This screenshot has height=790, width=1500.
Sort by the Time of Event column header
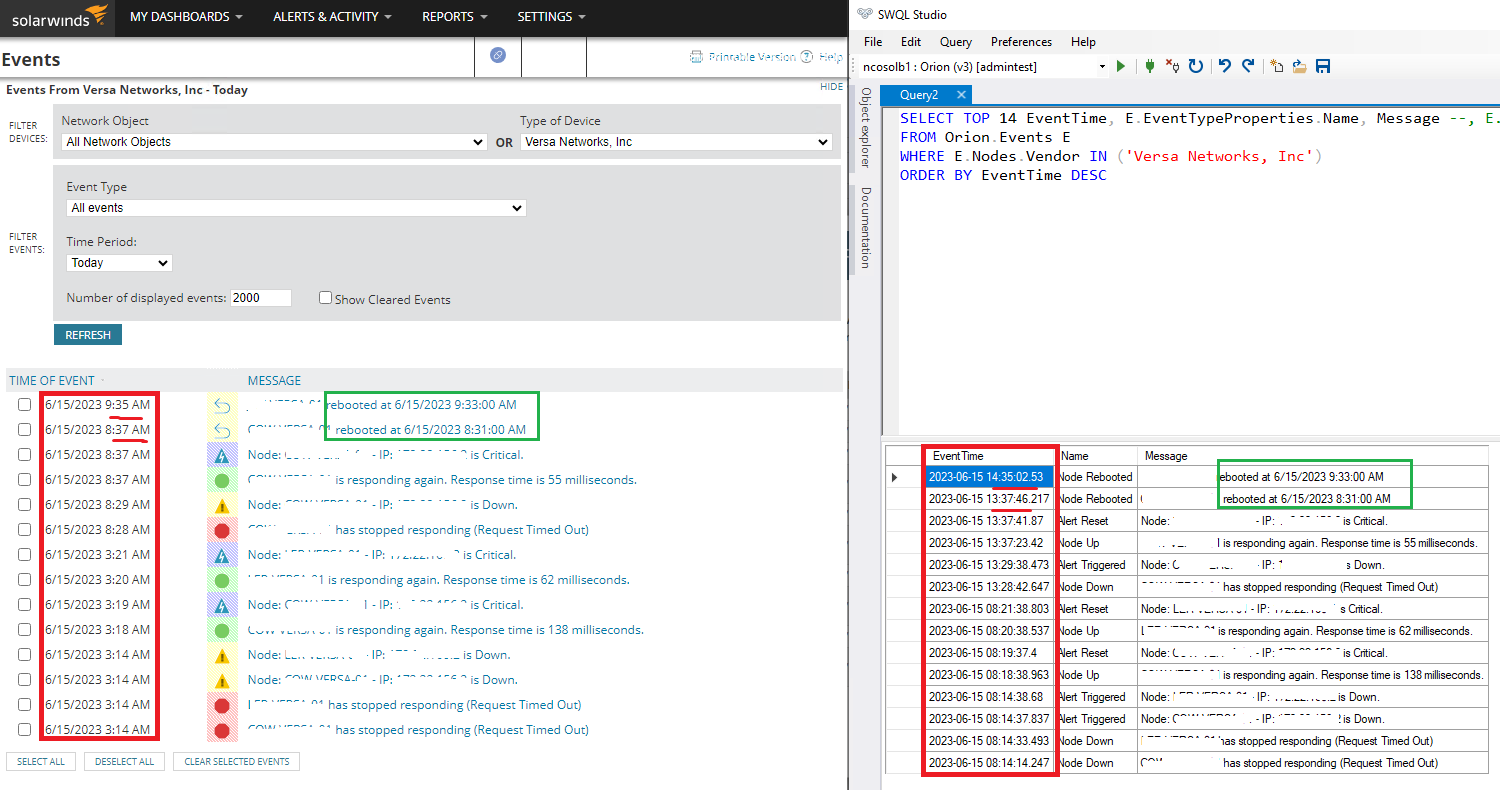coord(52,381)
